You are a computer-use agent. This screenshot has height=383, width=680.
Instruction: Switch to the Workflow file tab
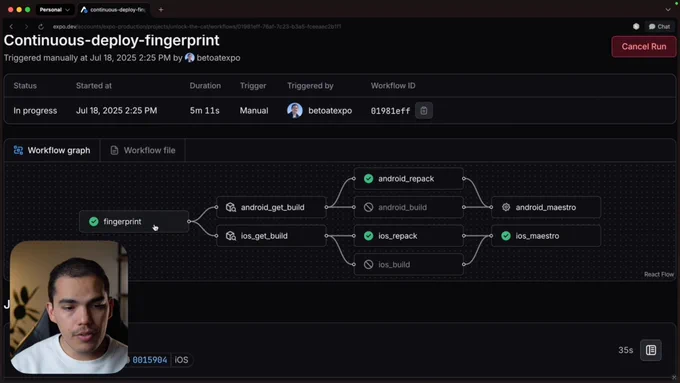coord(143,151)
